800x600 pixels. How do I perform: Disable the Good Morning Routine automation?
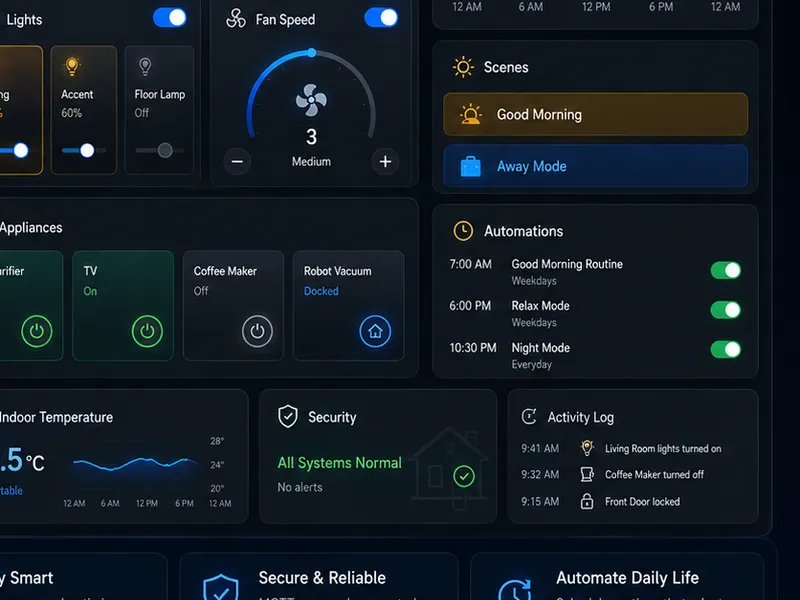(x=726, y=270)
